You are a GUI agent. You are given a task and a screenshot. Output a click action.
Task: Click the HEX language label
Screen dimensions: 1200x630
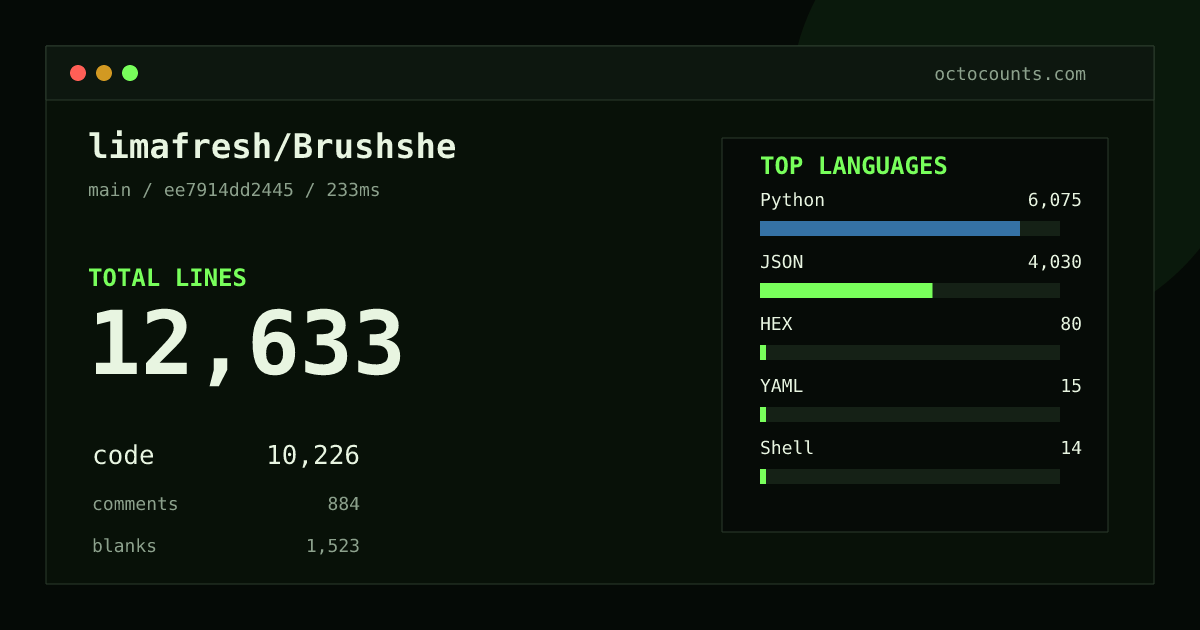click(776, 324)
